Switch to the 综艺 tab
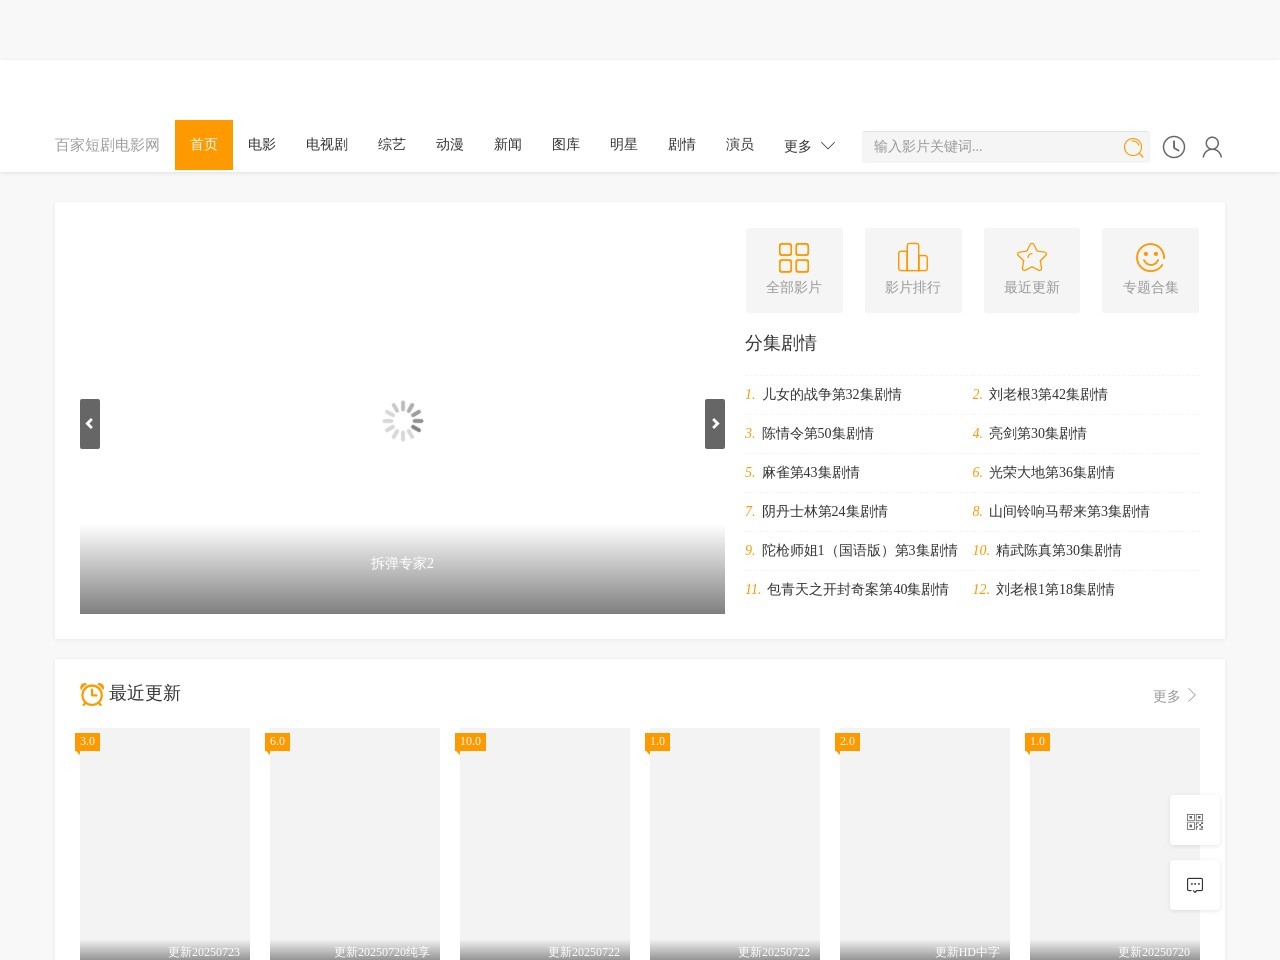Image resolution: width=1280 pixels, height=960 pixels. [391, 145]
